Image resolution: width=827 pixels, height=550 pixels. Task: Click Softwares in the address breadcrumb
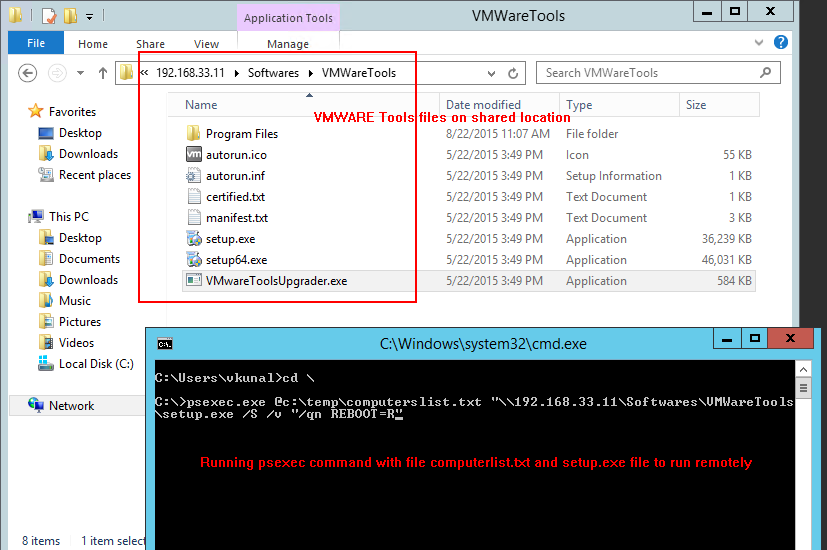coord(273,73)
